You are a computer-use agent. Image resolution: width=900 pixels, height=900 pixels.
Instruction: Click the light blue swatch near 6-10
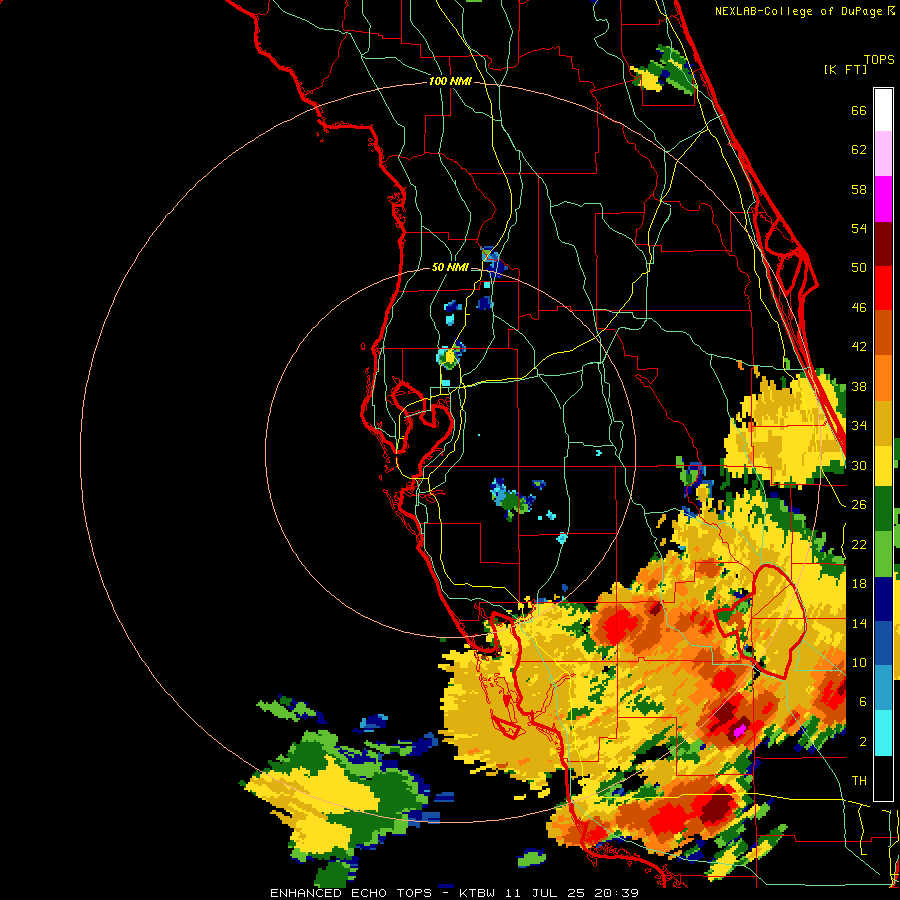[x=883, y=688]
